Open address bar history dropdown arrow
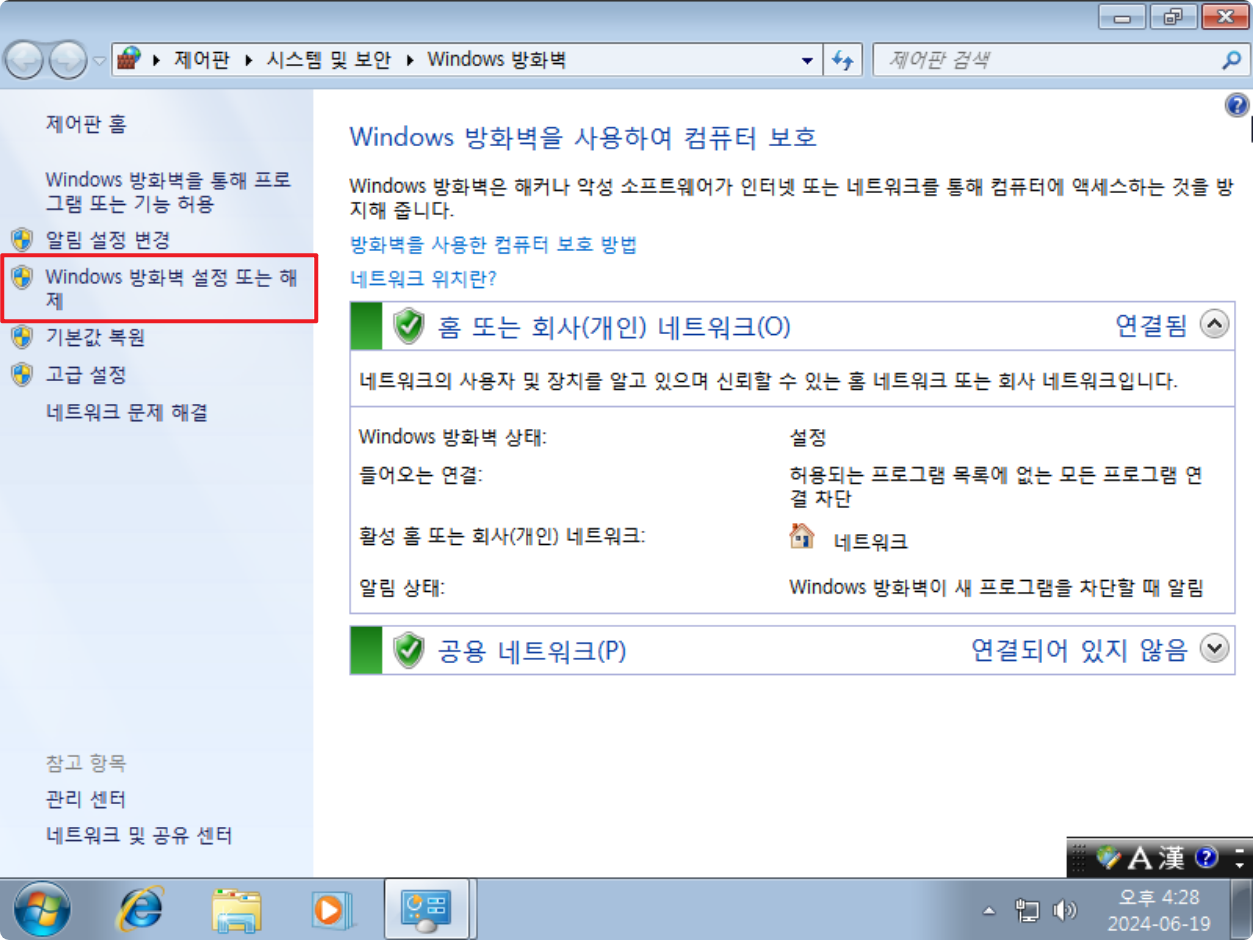The width and height of the screenshot is (1253, 940). click(x=807, y=61)
